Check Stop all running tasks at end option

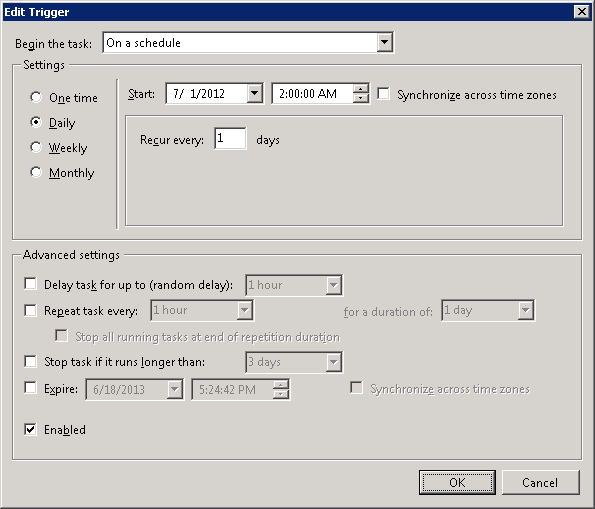coord(61,336)
